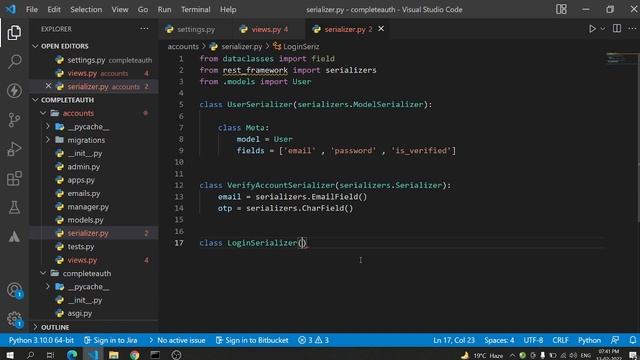This screenshot has height=360, width=640.
Task: Open the run button dropdown arrow
Action: tap(603, 29)
